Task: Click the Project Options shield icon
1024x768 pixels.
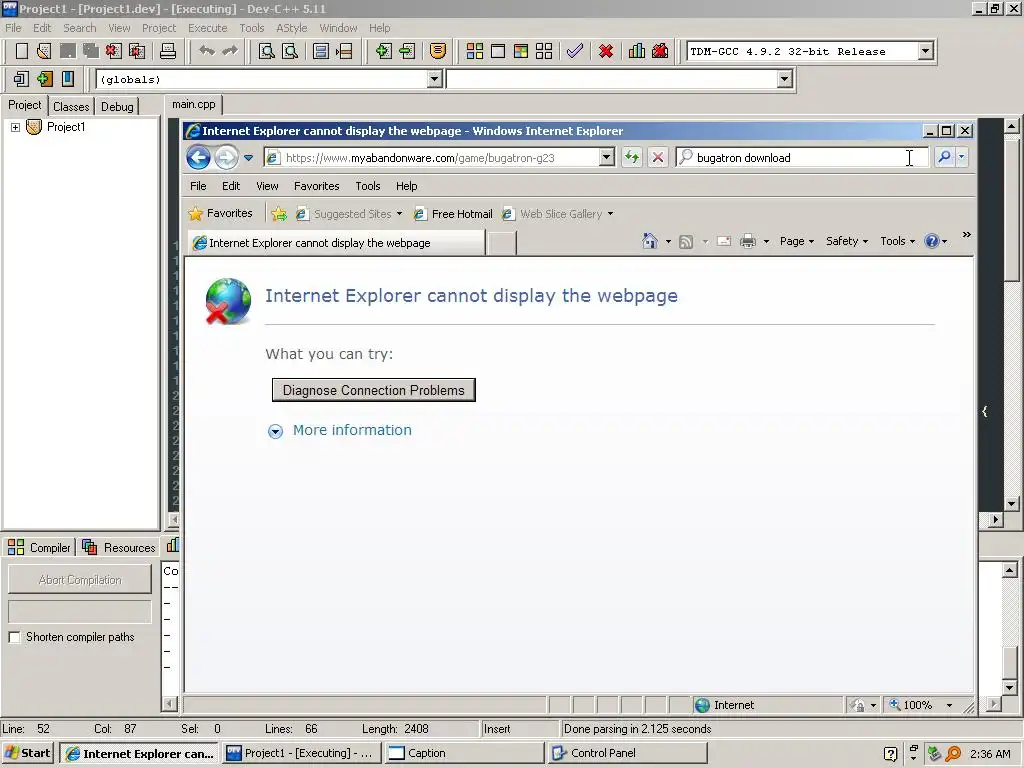Action: [x=438, y=51]
